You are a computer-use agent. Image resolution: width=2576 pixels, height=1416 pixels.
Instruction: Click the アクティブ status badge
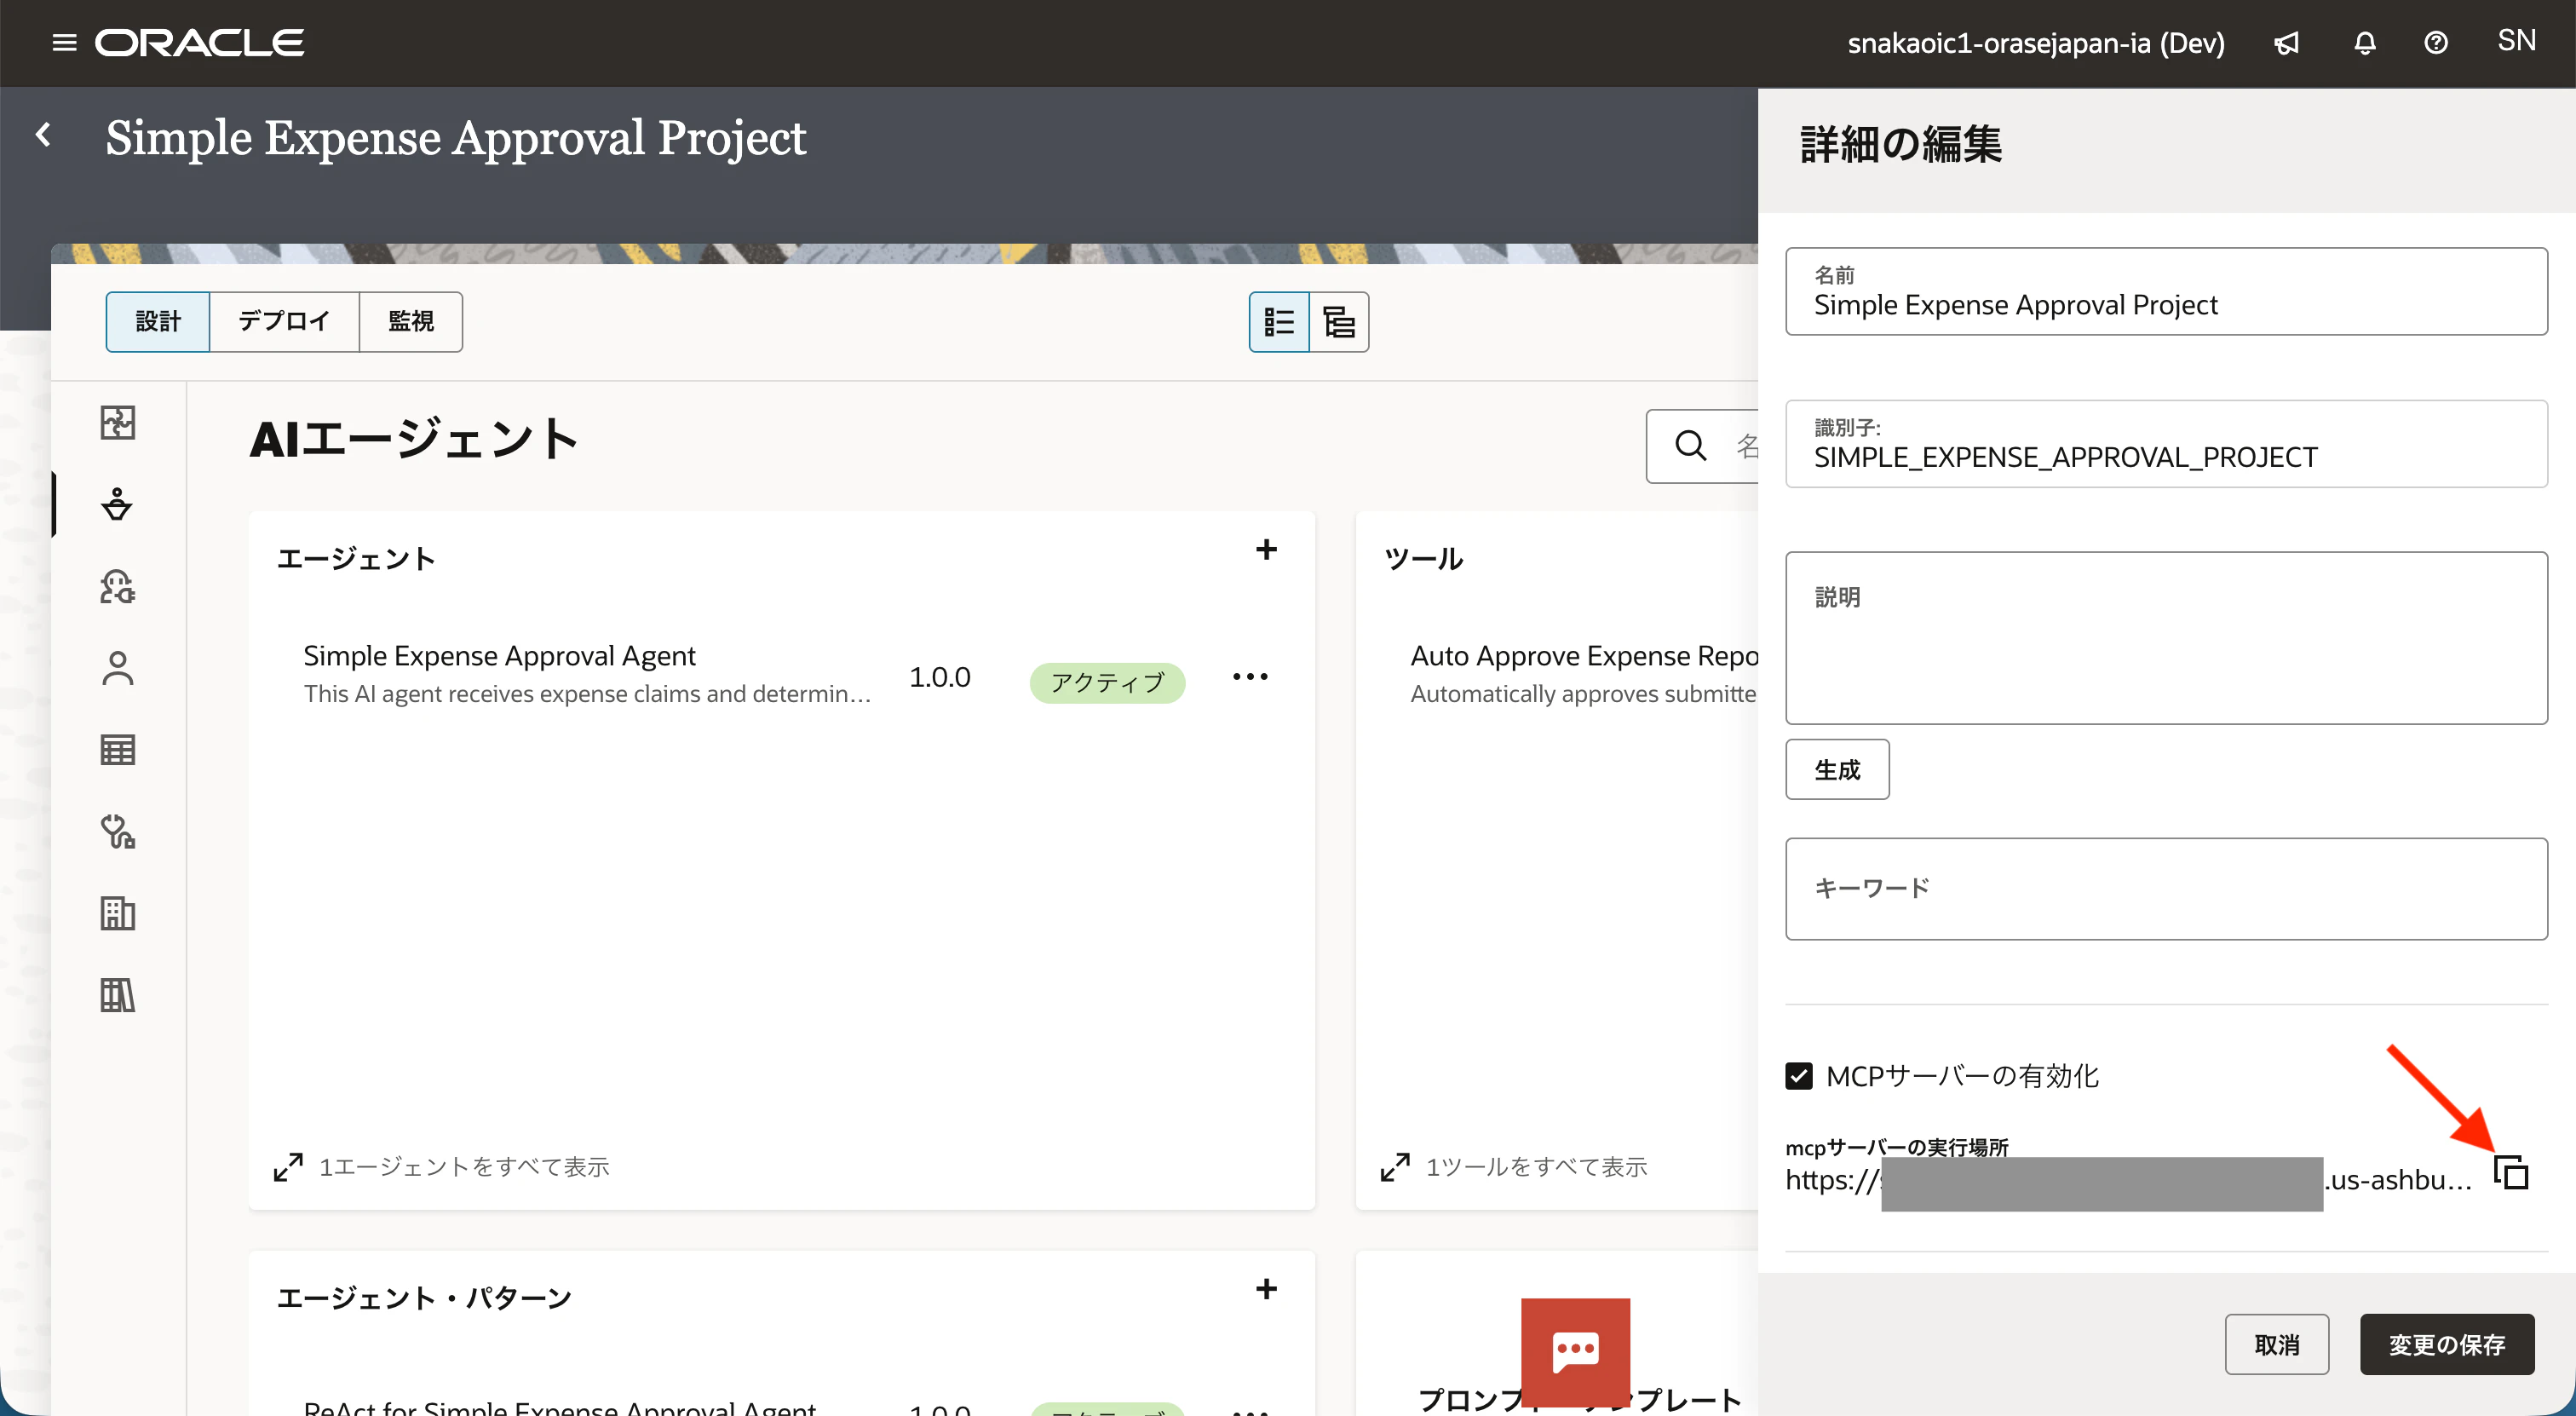1107,683
